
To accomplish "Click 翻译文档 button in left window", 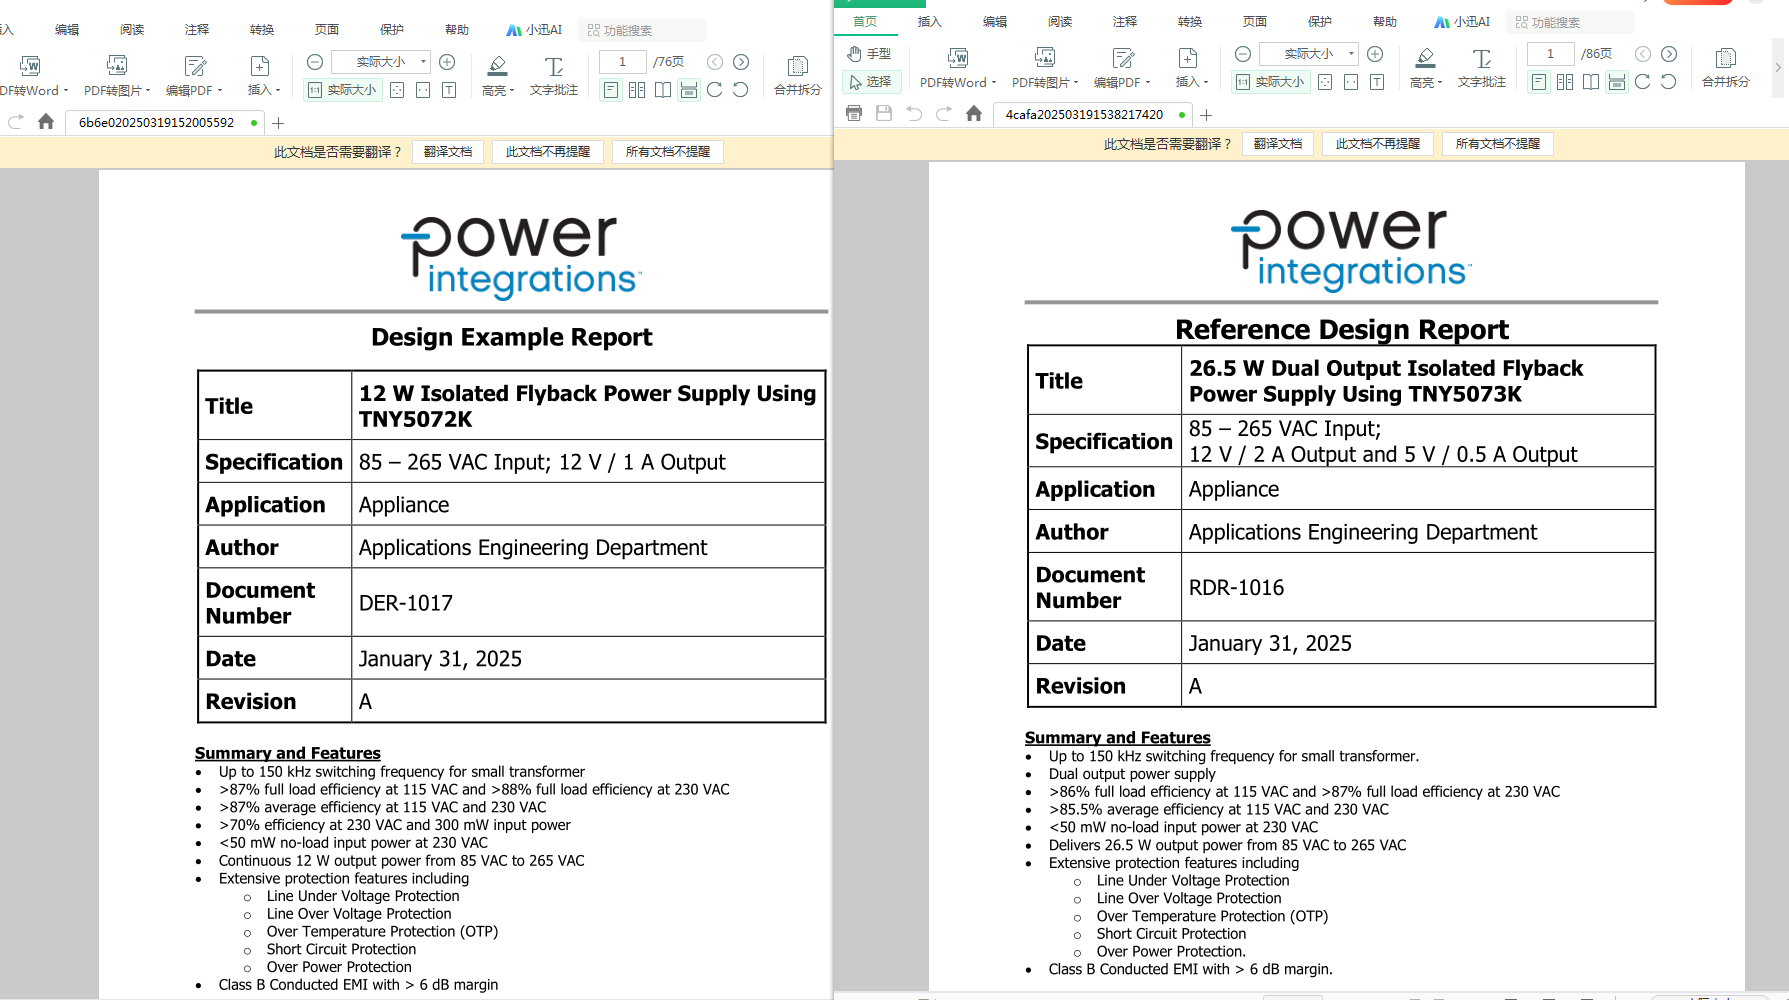I will click(448, 152).
